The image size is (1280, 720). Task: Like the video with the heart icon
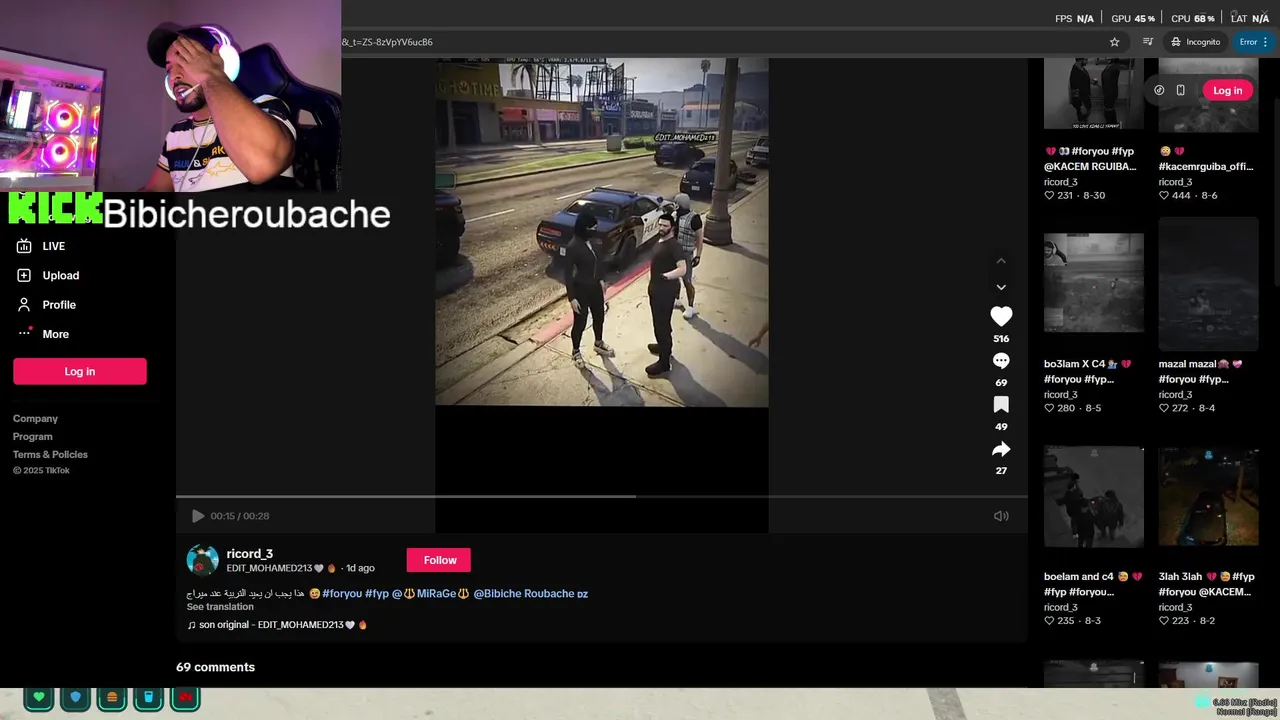coord(1001,316)
